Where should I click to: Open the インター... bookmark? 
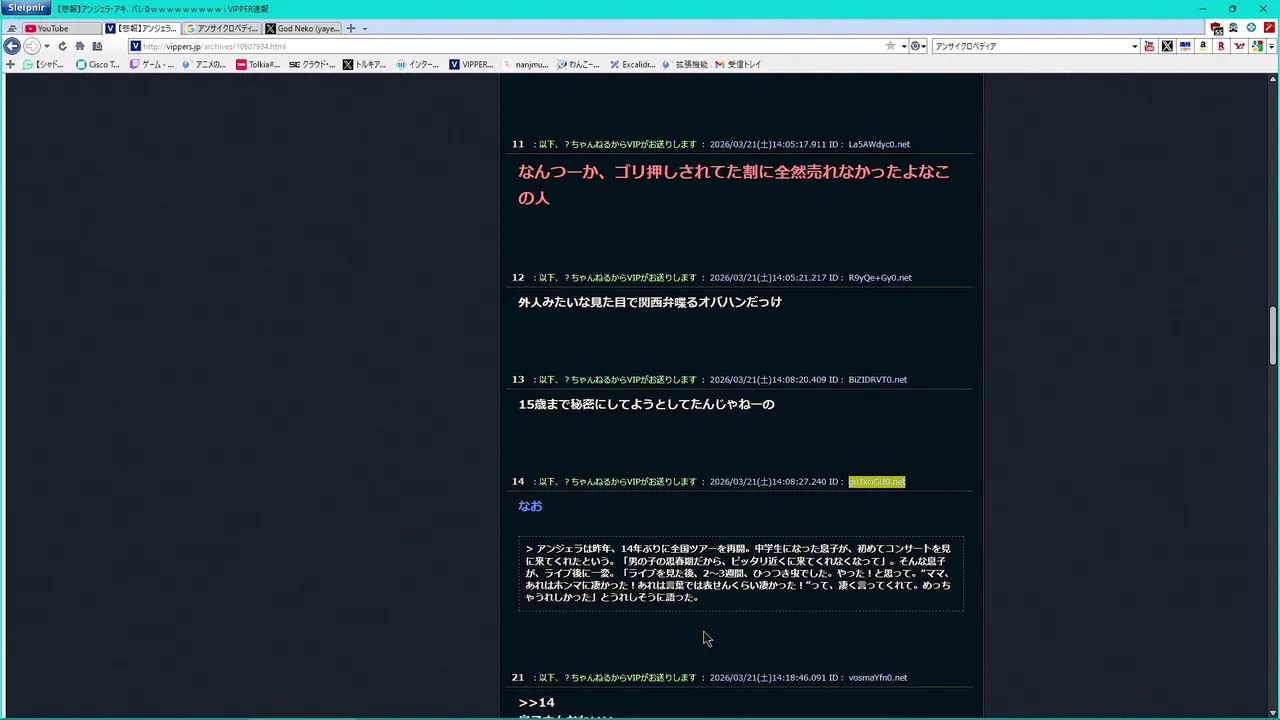pyautogui.click(x=417, y=64)
